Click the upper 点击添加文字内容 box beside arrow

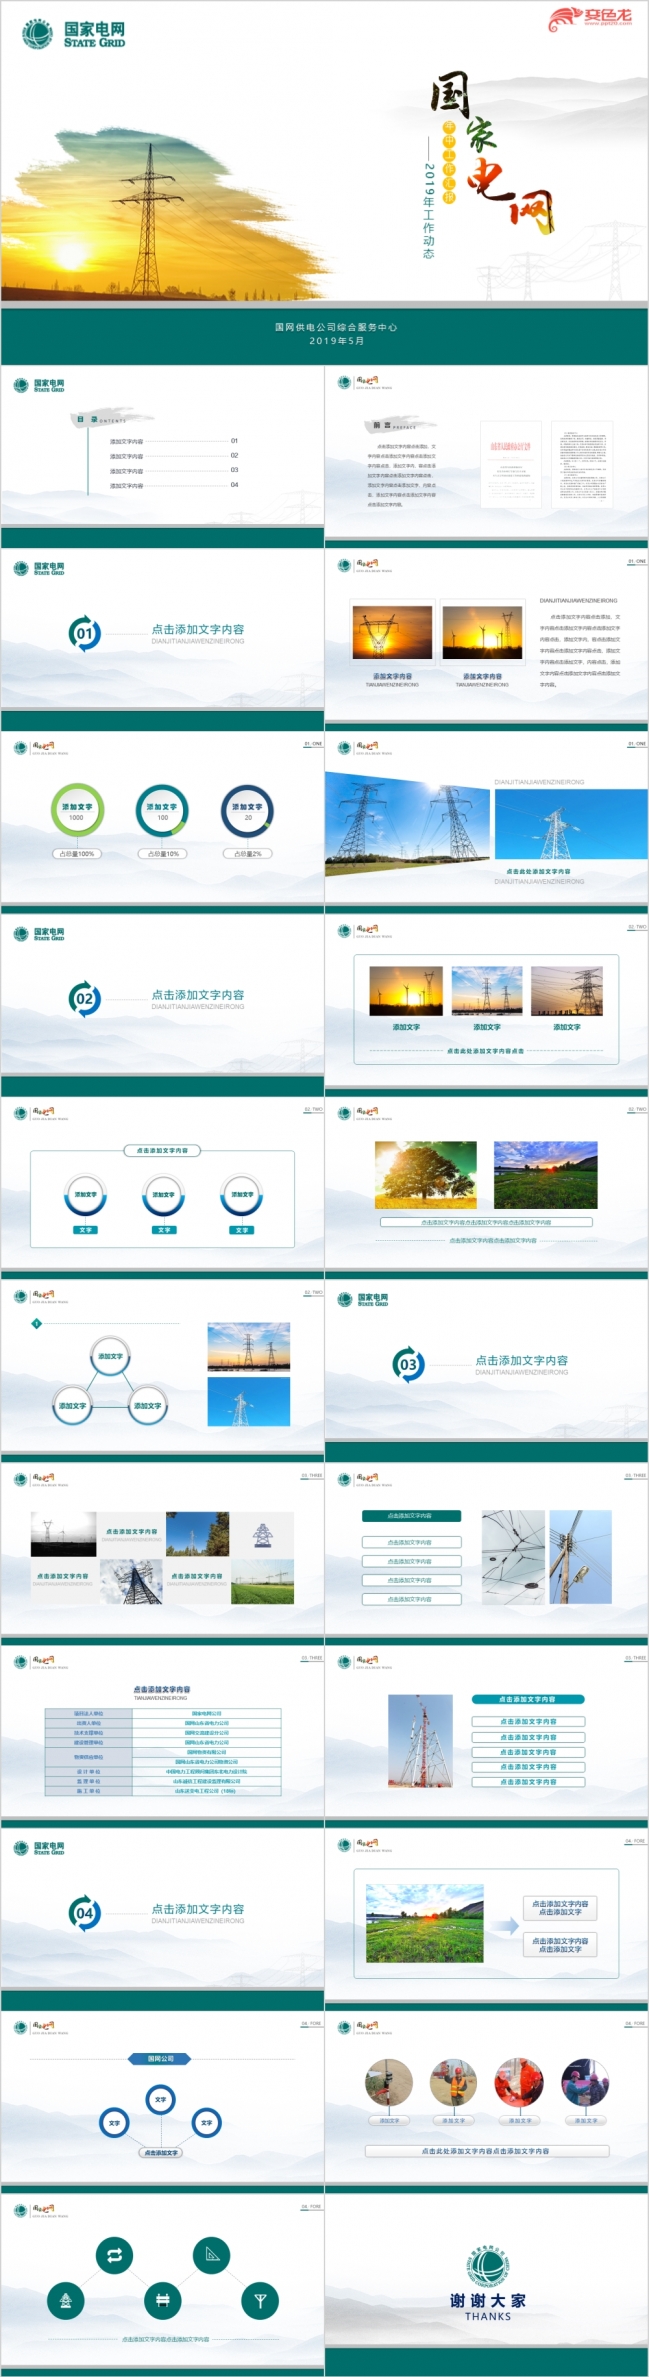[x=560, y=1908]
